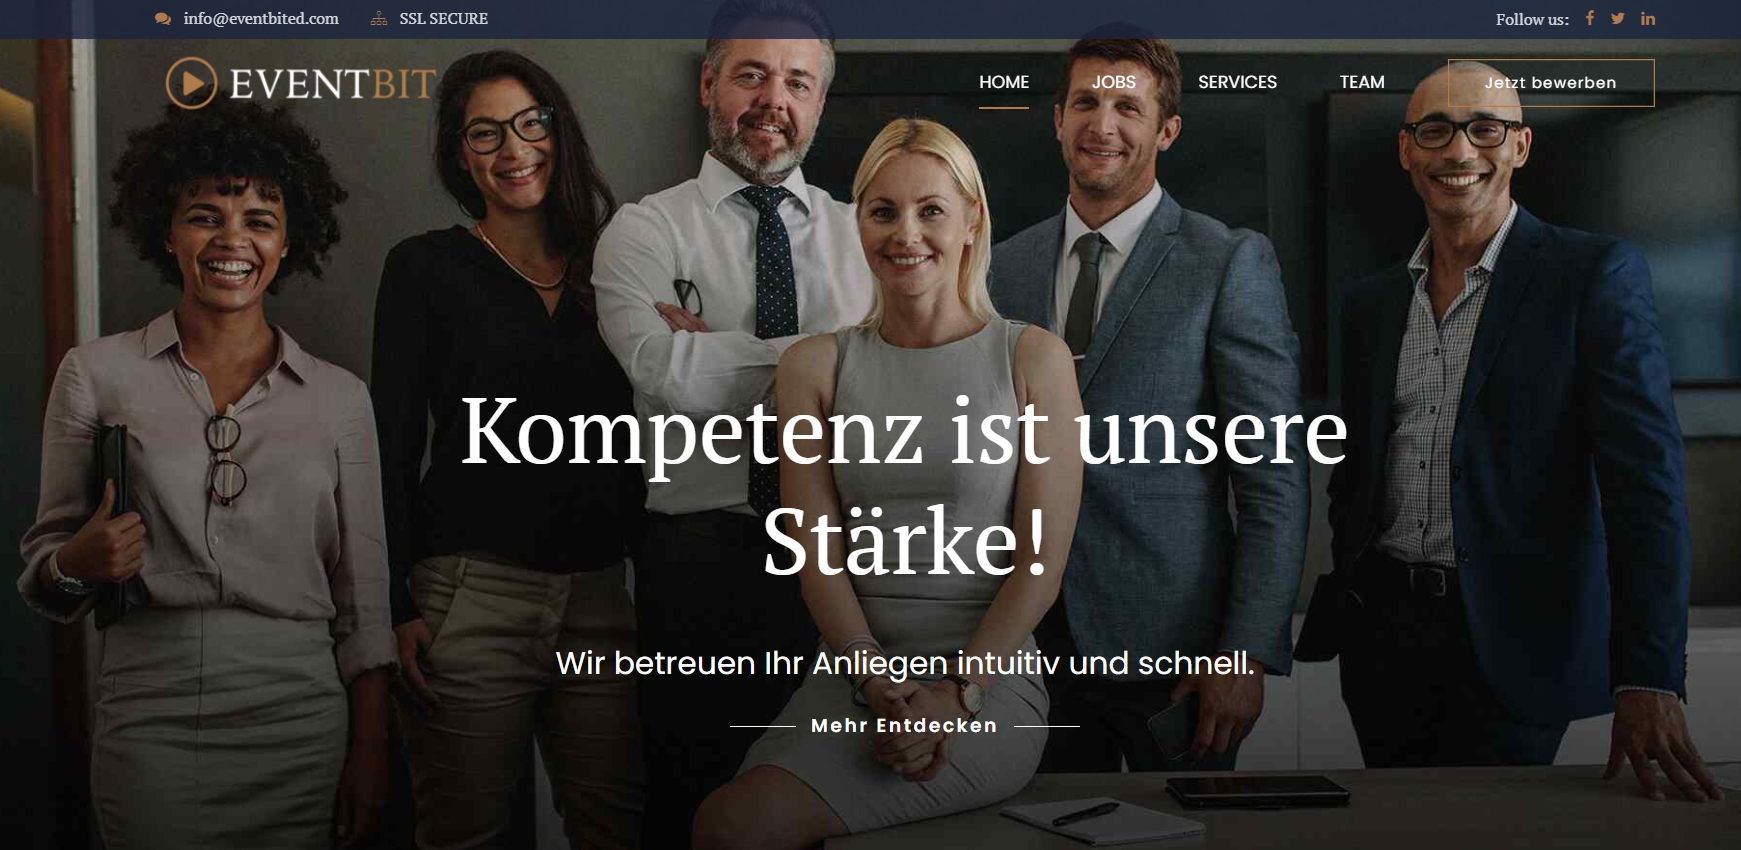Open the TEAM navigation item

point(1362,82)
